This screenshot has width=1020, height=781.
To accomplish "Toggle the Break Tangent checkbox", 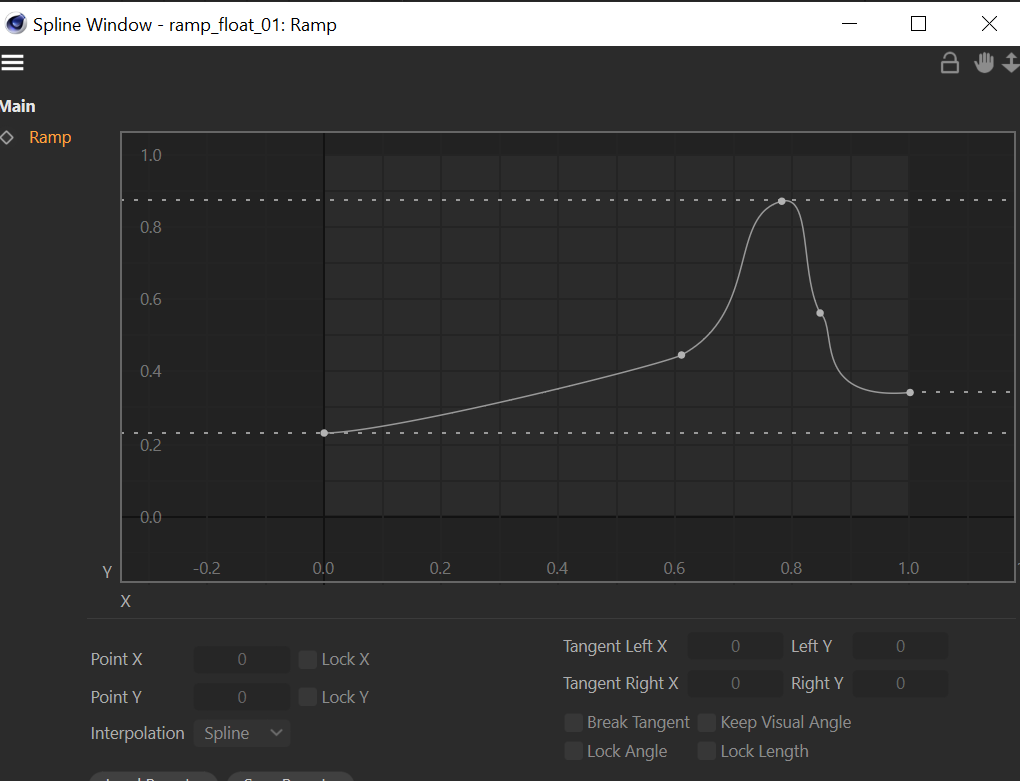I will coord(574,722).
